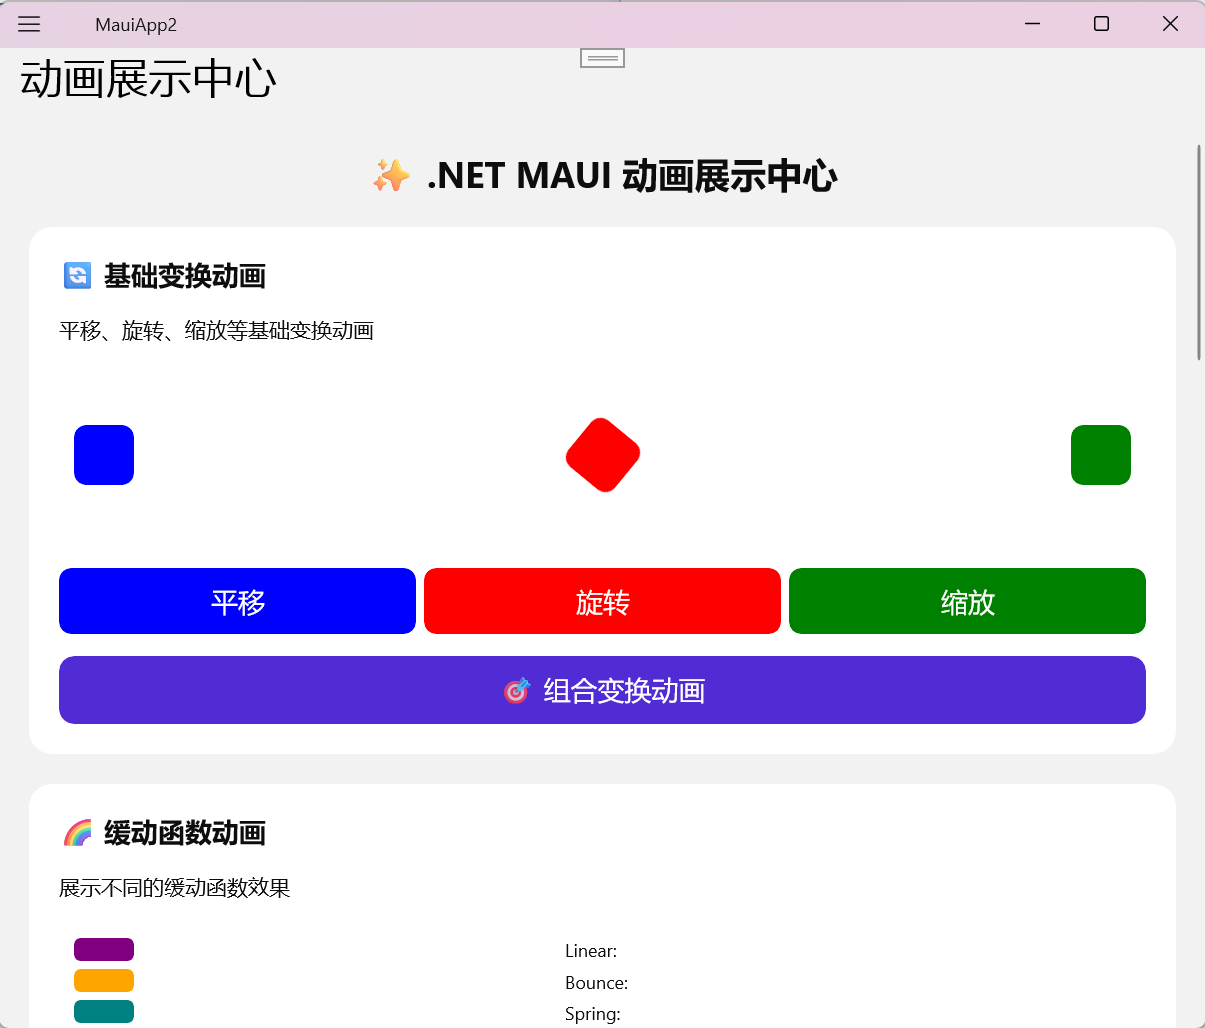Click the Spring: label

(x=593, y=1014)
